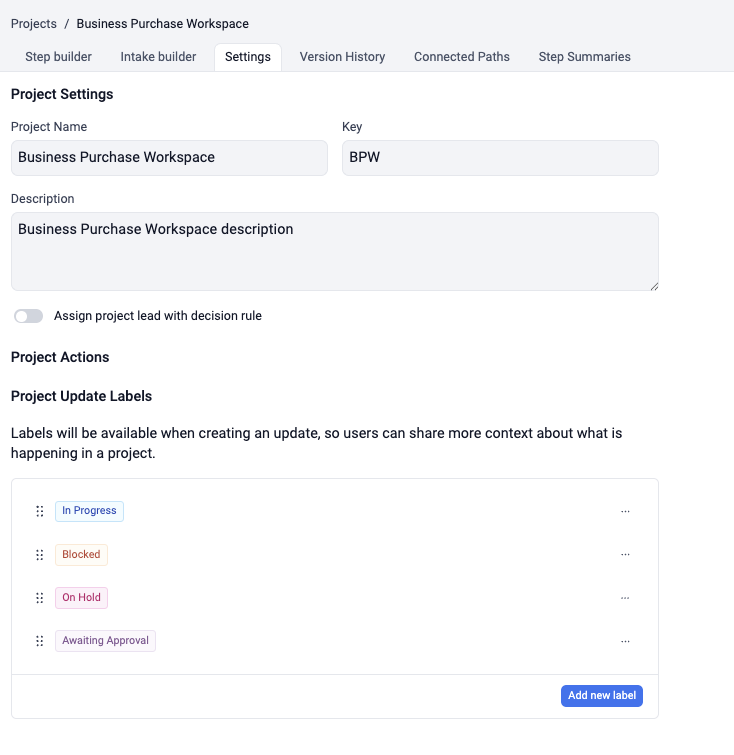The width and height of the screenshot is (734, 755).
Task: Click drag handle beside In Progress label
Action: tap(40, 511)
